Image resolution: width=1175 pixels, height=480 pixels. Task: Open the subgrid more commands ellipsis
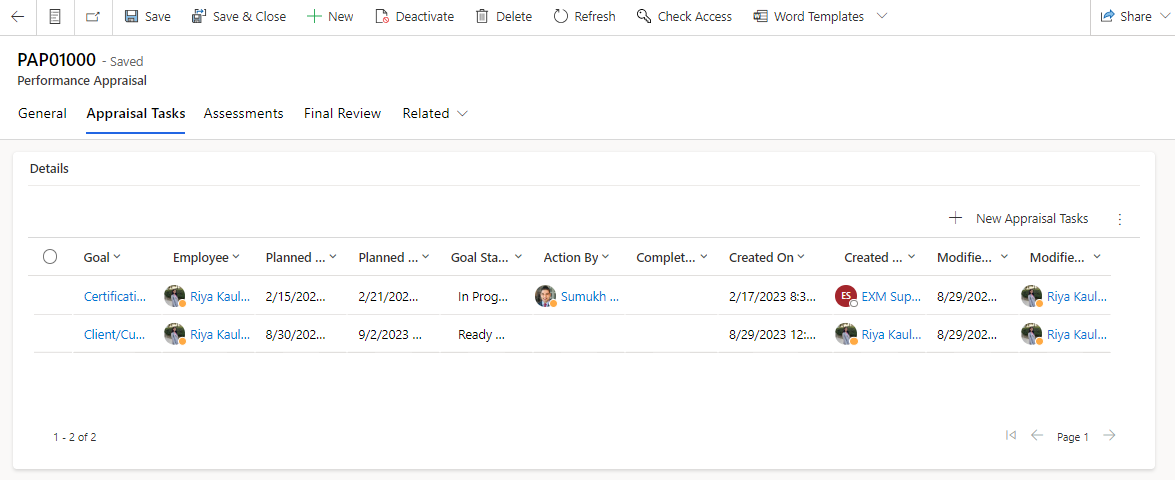coord(1120,219)
